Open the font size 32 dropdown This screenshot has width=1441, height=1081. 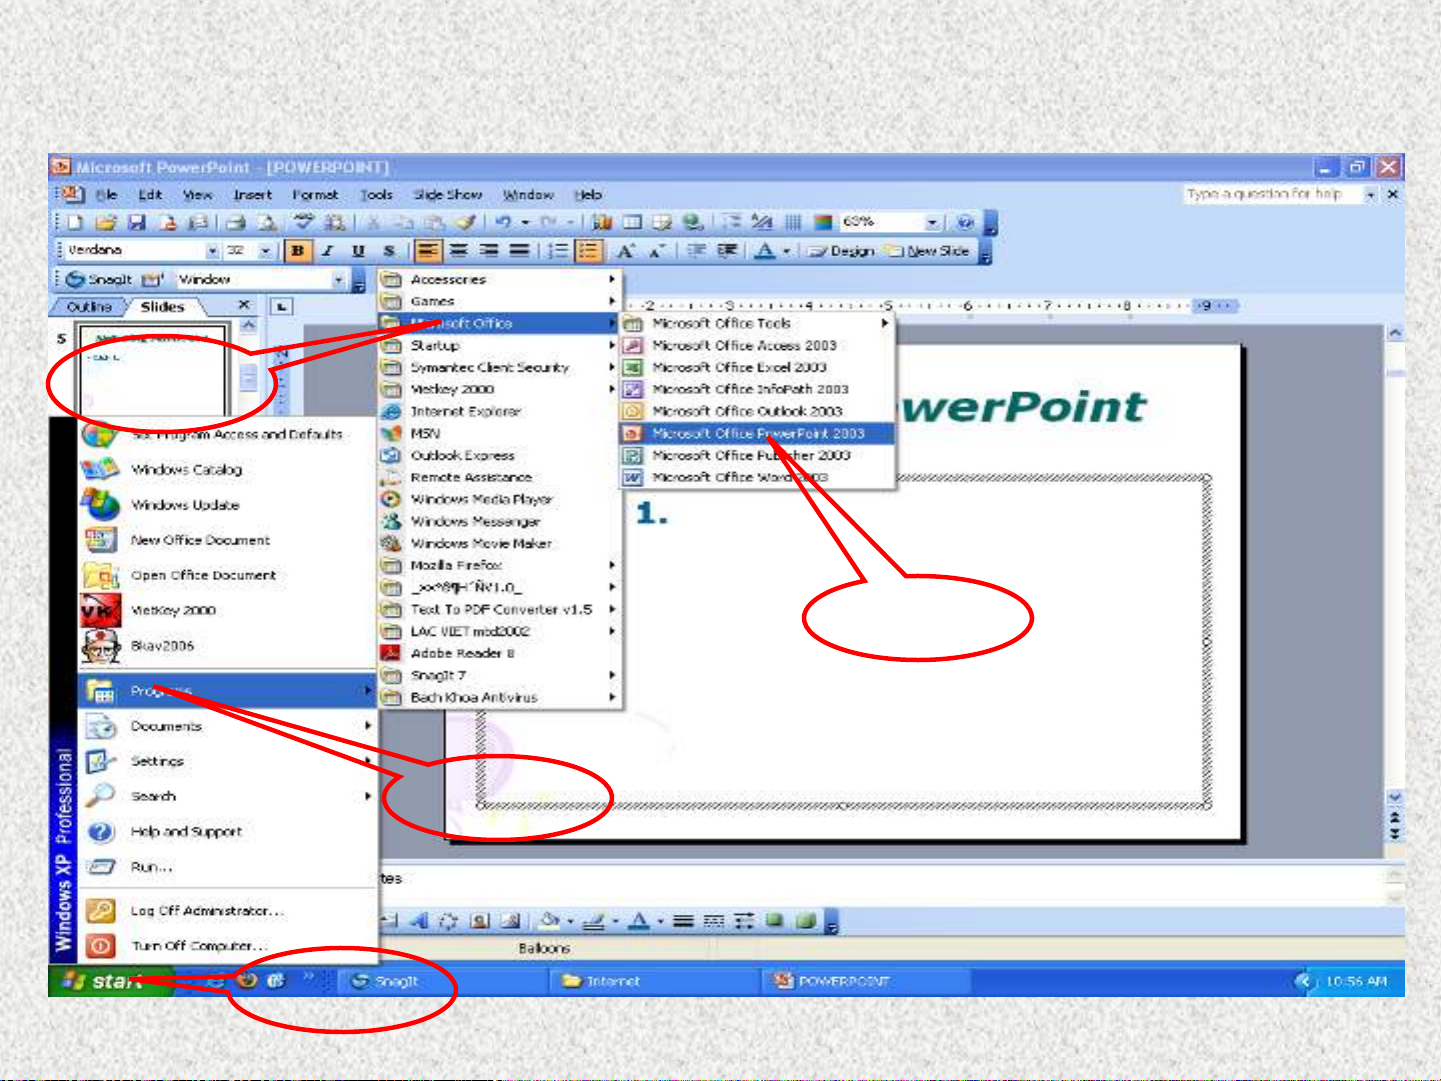pos(266,251)
